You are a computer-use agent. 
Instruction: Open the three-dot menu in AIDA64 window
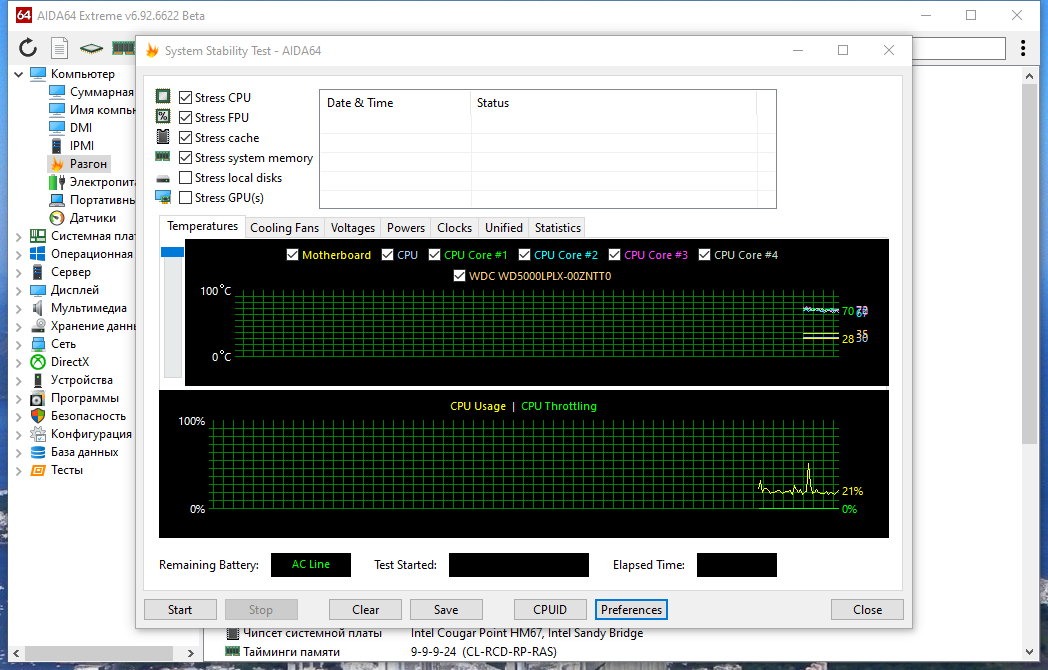point(1023,47)
